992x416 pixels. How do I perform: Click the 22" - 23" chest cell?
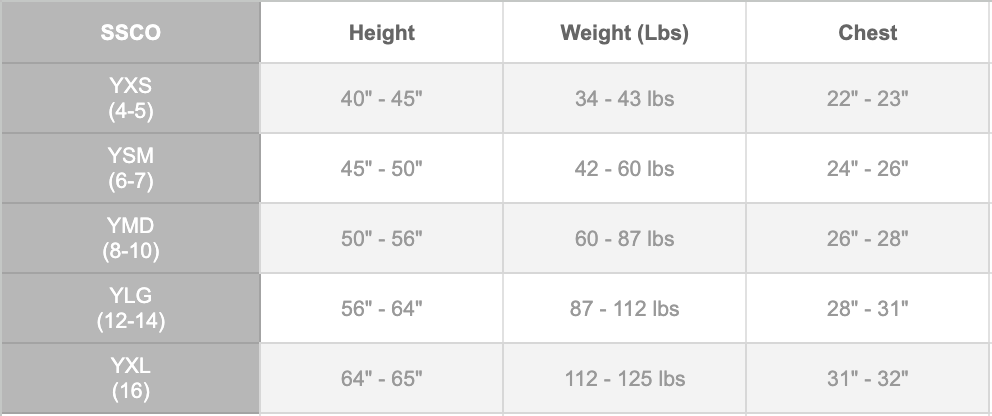867,98
